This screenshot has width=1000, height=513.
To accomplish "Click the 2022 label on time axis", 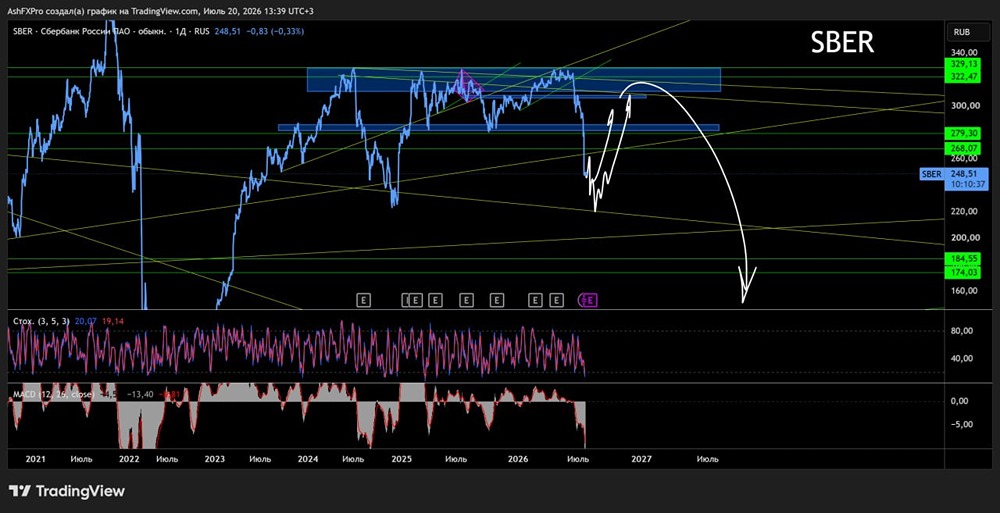I will 128,459.
